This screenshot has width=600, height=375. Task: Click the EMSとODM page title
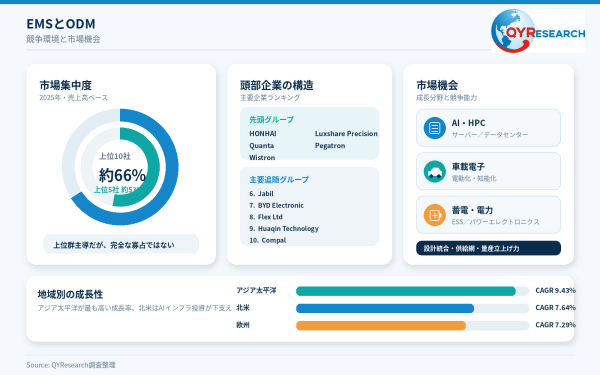point(61,24)
